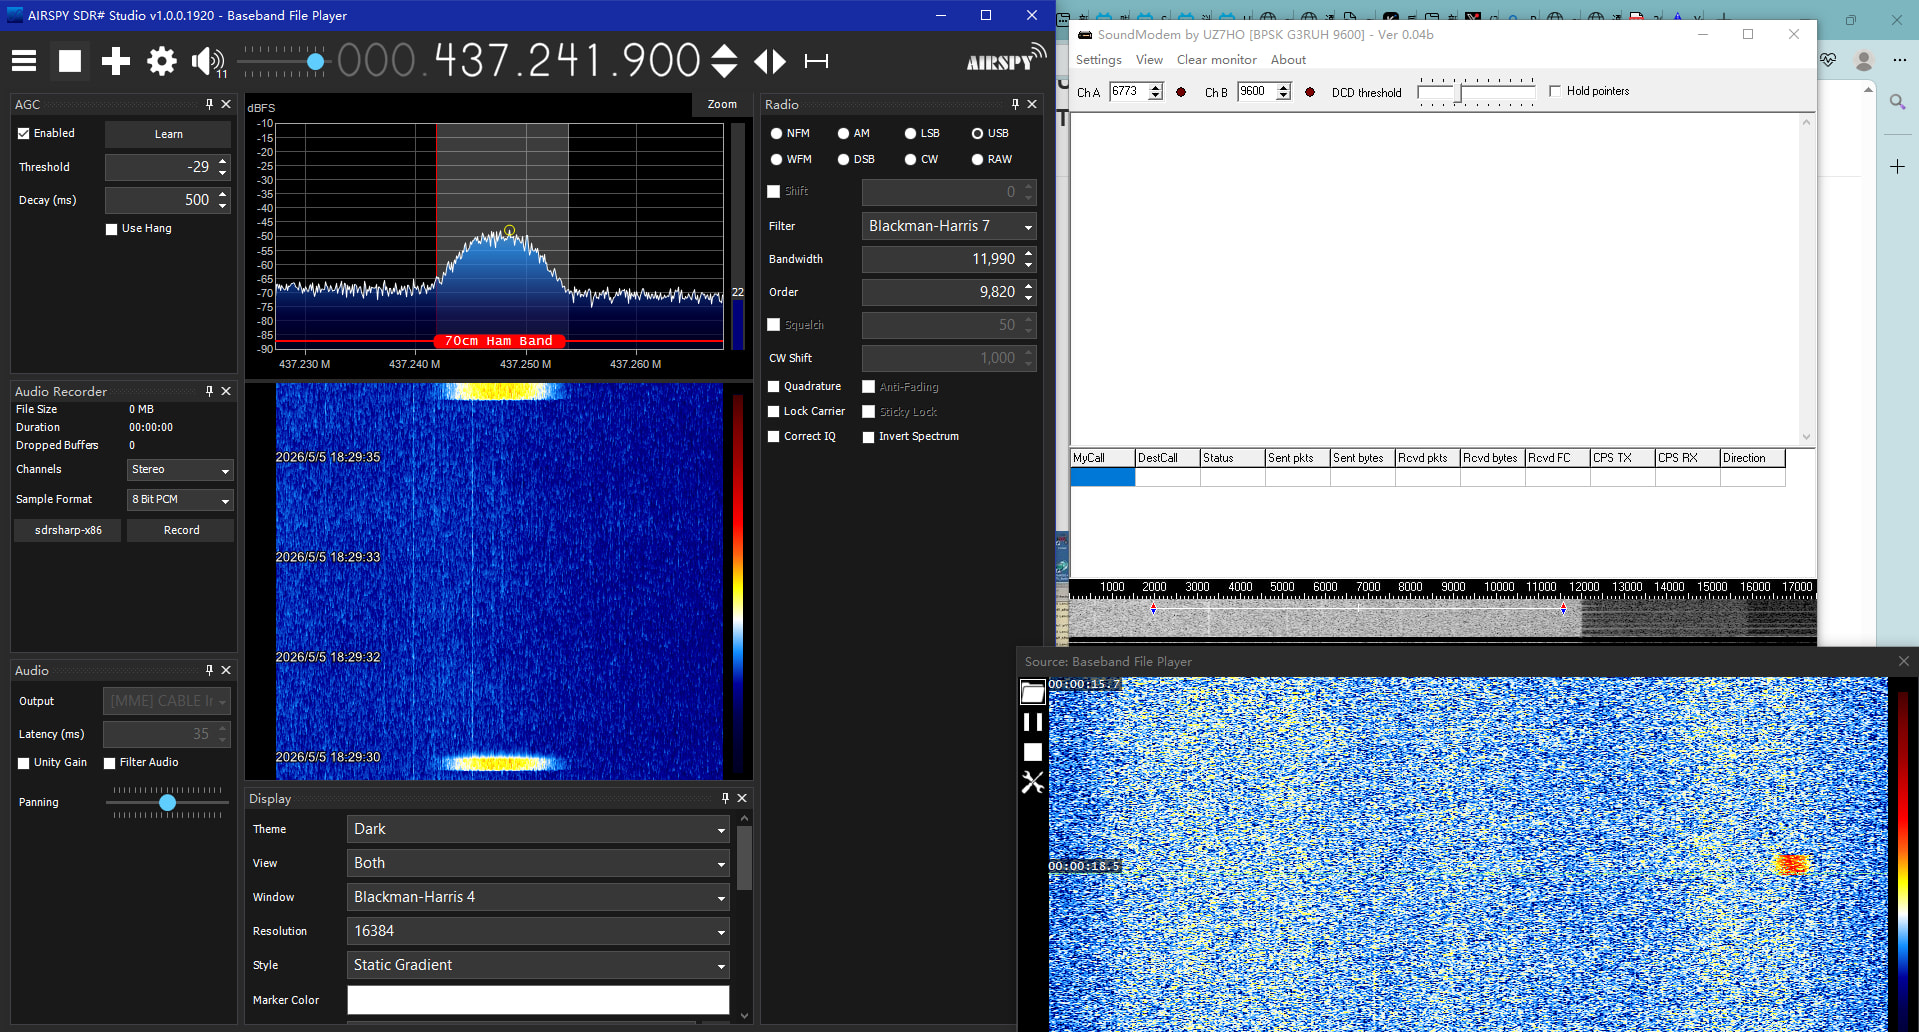1919x1032 pixels.
Task: Select the AM demodulation mode
Action: [843, 133]
